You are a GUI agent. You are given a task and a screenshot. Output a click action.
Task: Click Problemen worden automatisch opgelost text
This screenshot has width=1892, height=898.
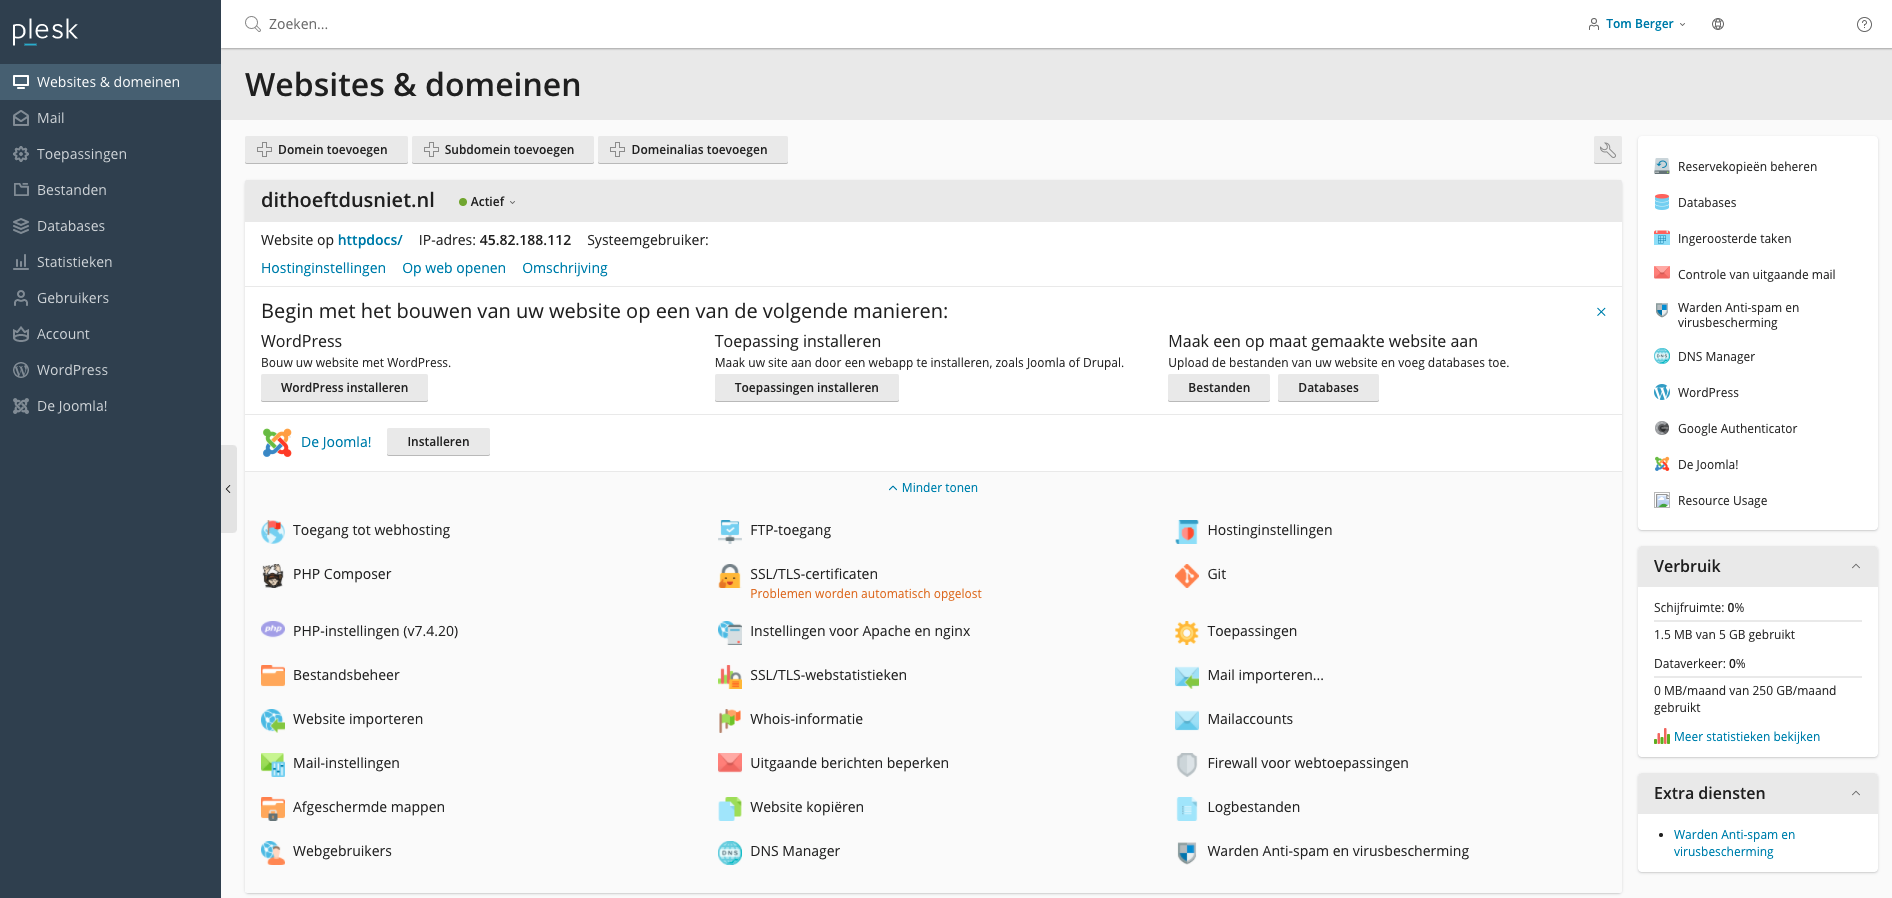(866, 594)
